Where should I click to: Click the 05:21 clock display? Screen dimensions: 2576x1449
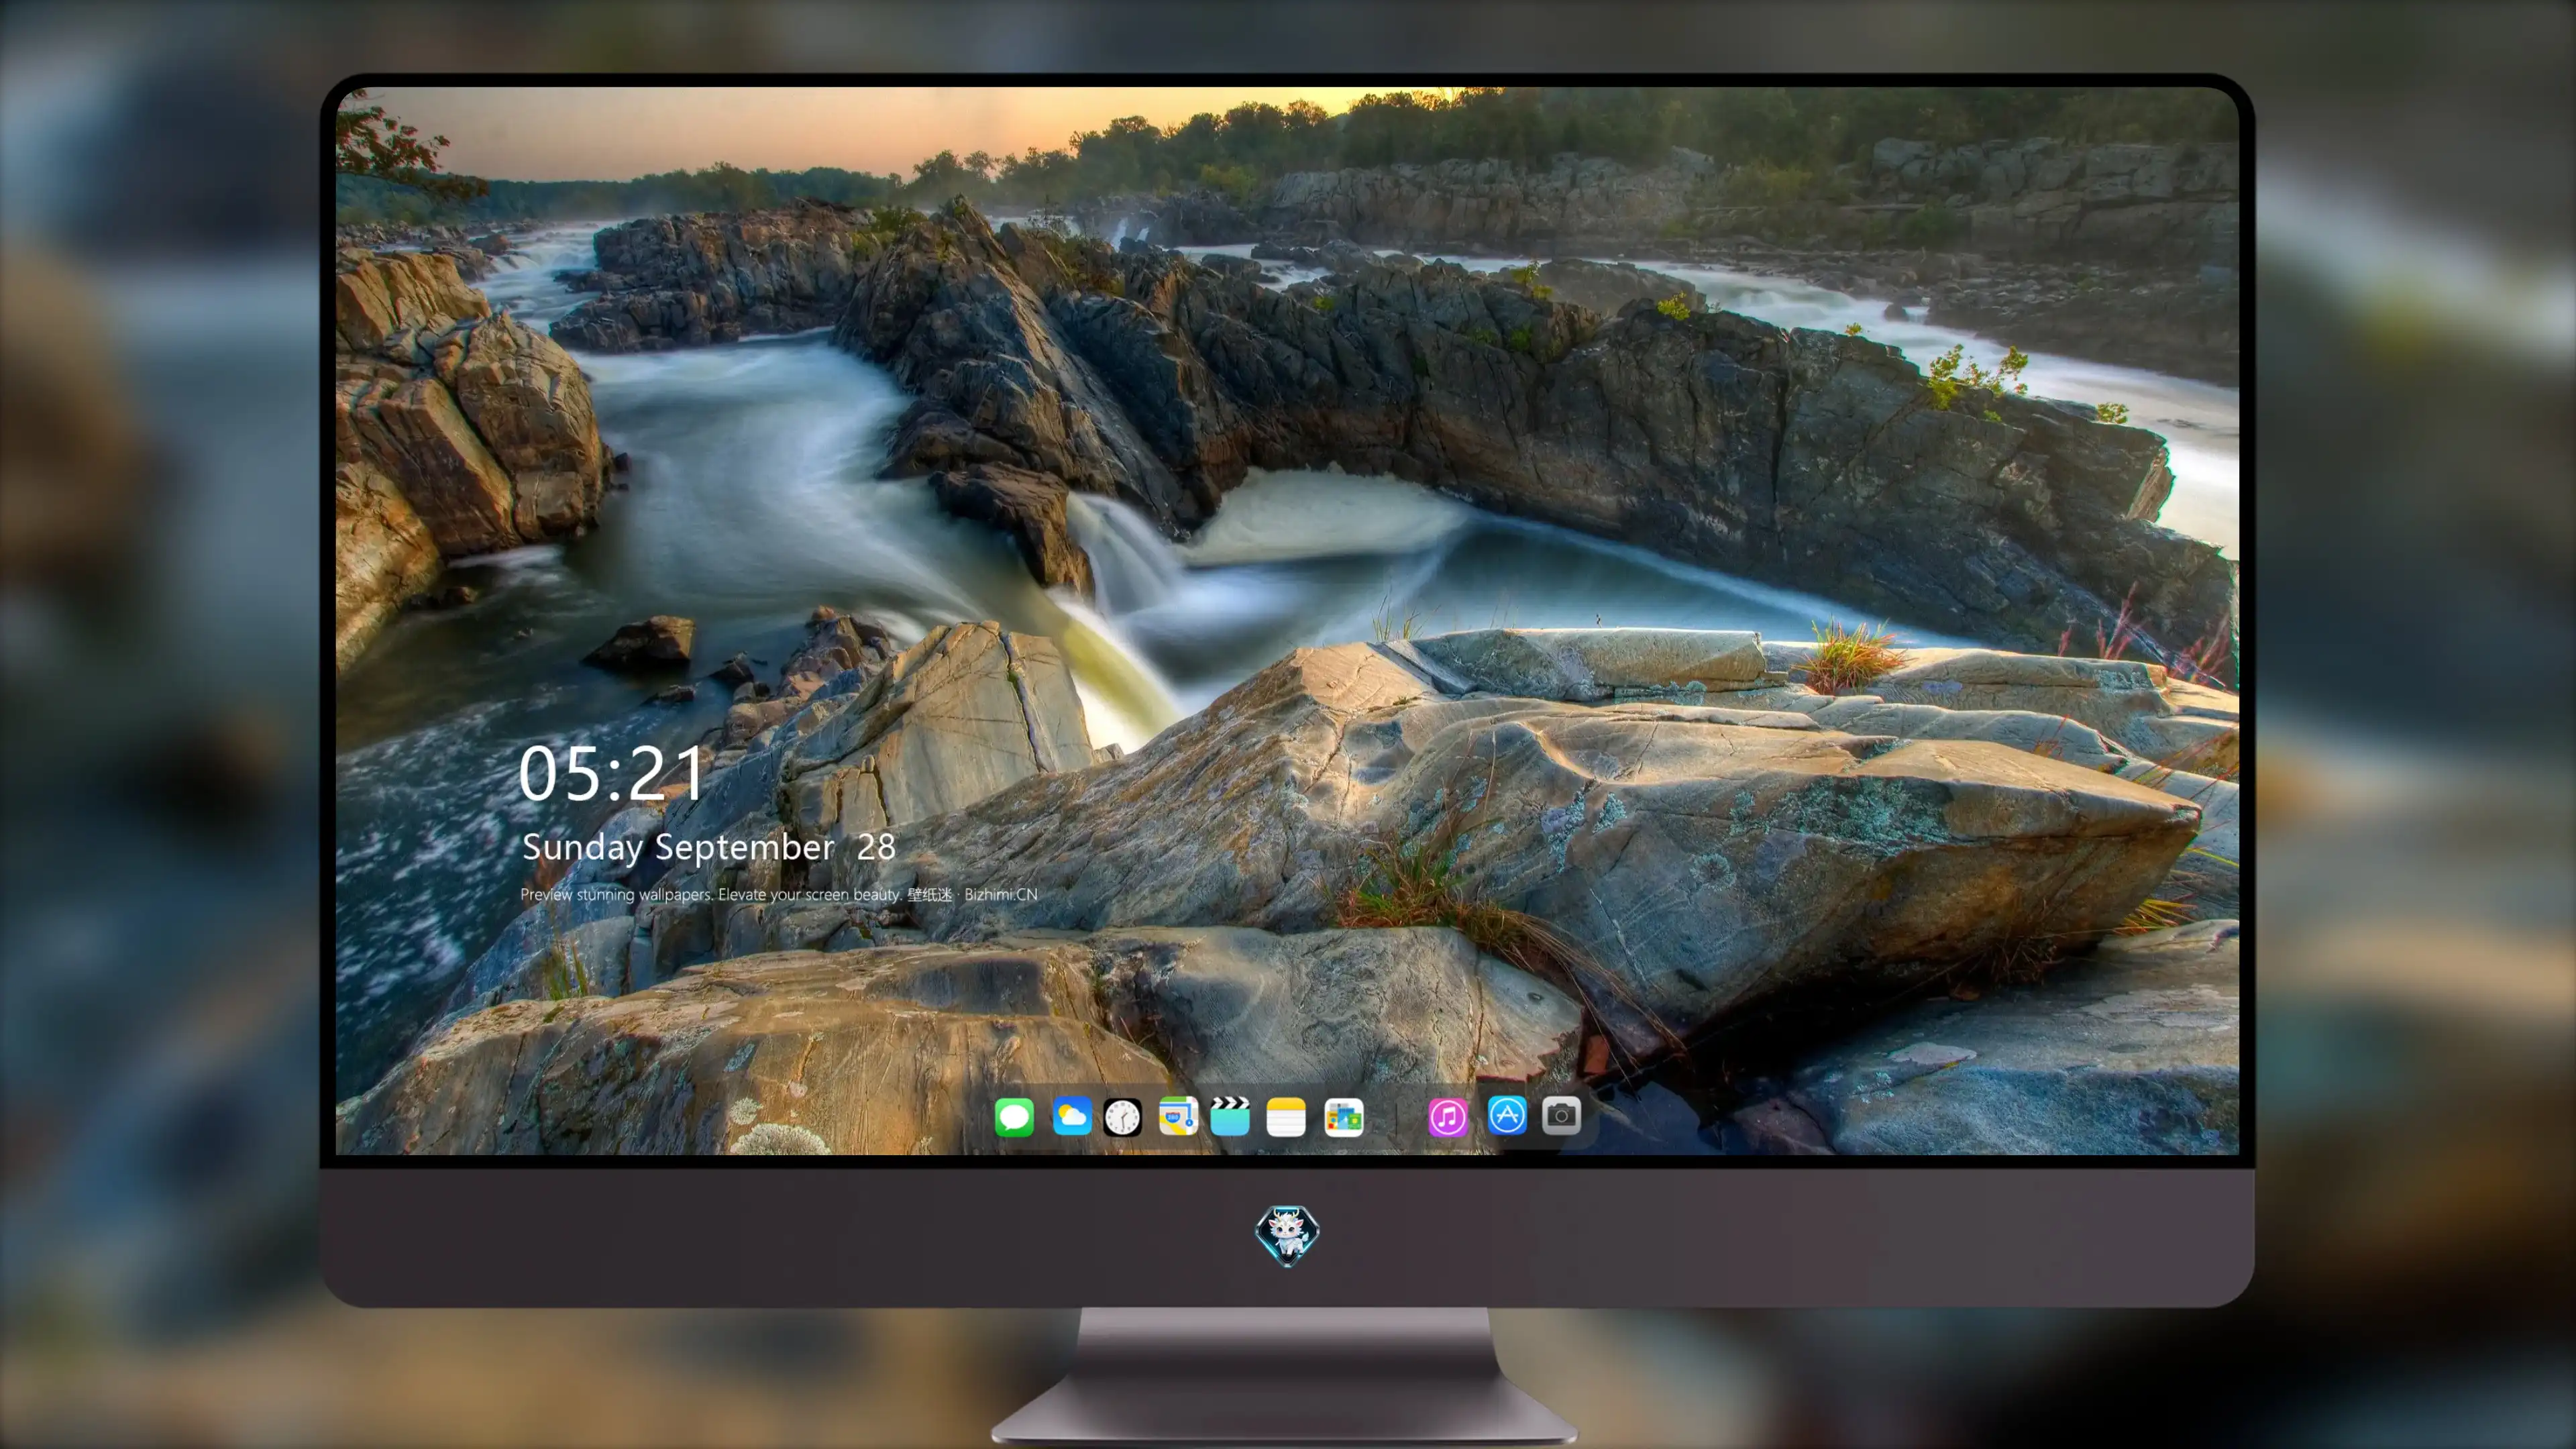(611, 774)
